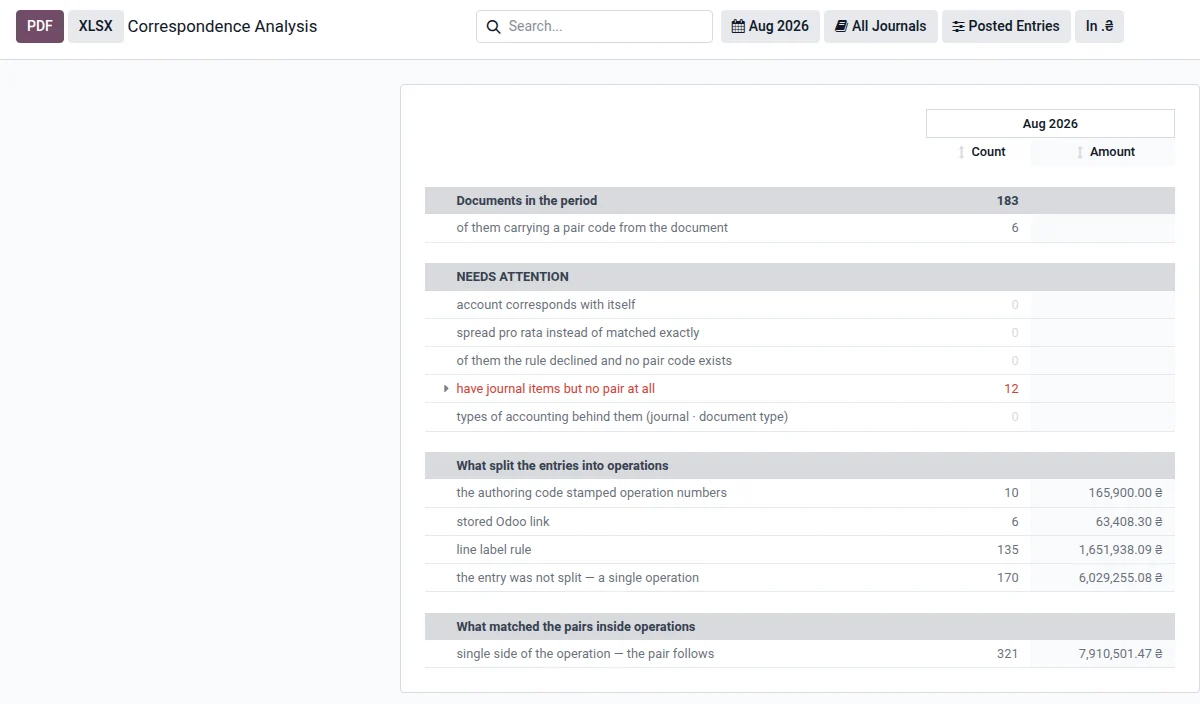This screenshot has height=704, width=1200.
Task: Open the "In .₴" currency rounding dropdown
Action: pyautogui.click(x=1099, y=27)
